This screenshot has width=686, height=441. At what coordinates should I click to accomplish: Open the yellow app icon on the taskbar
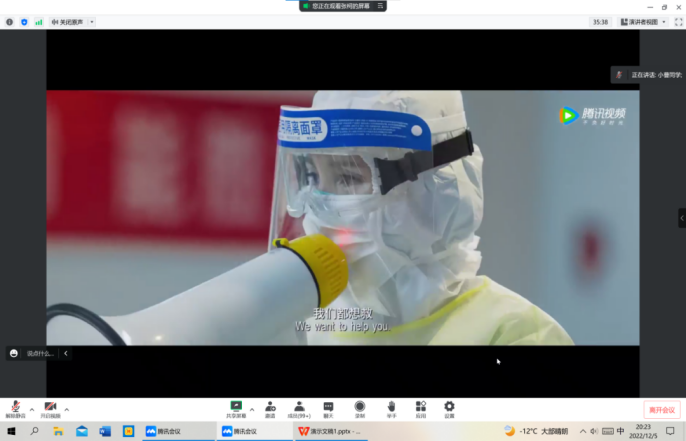129,431
